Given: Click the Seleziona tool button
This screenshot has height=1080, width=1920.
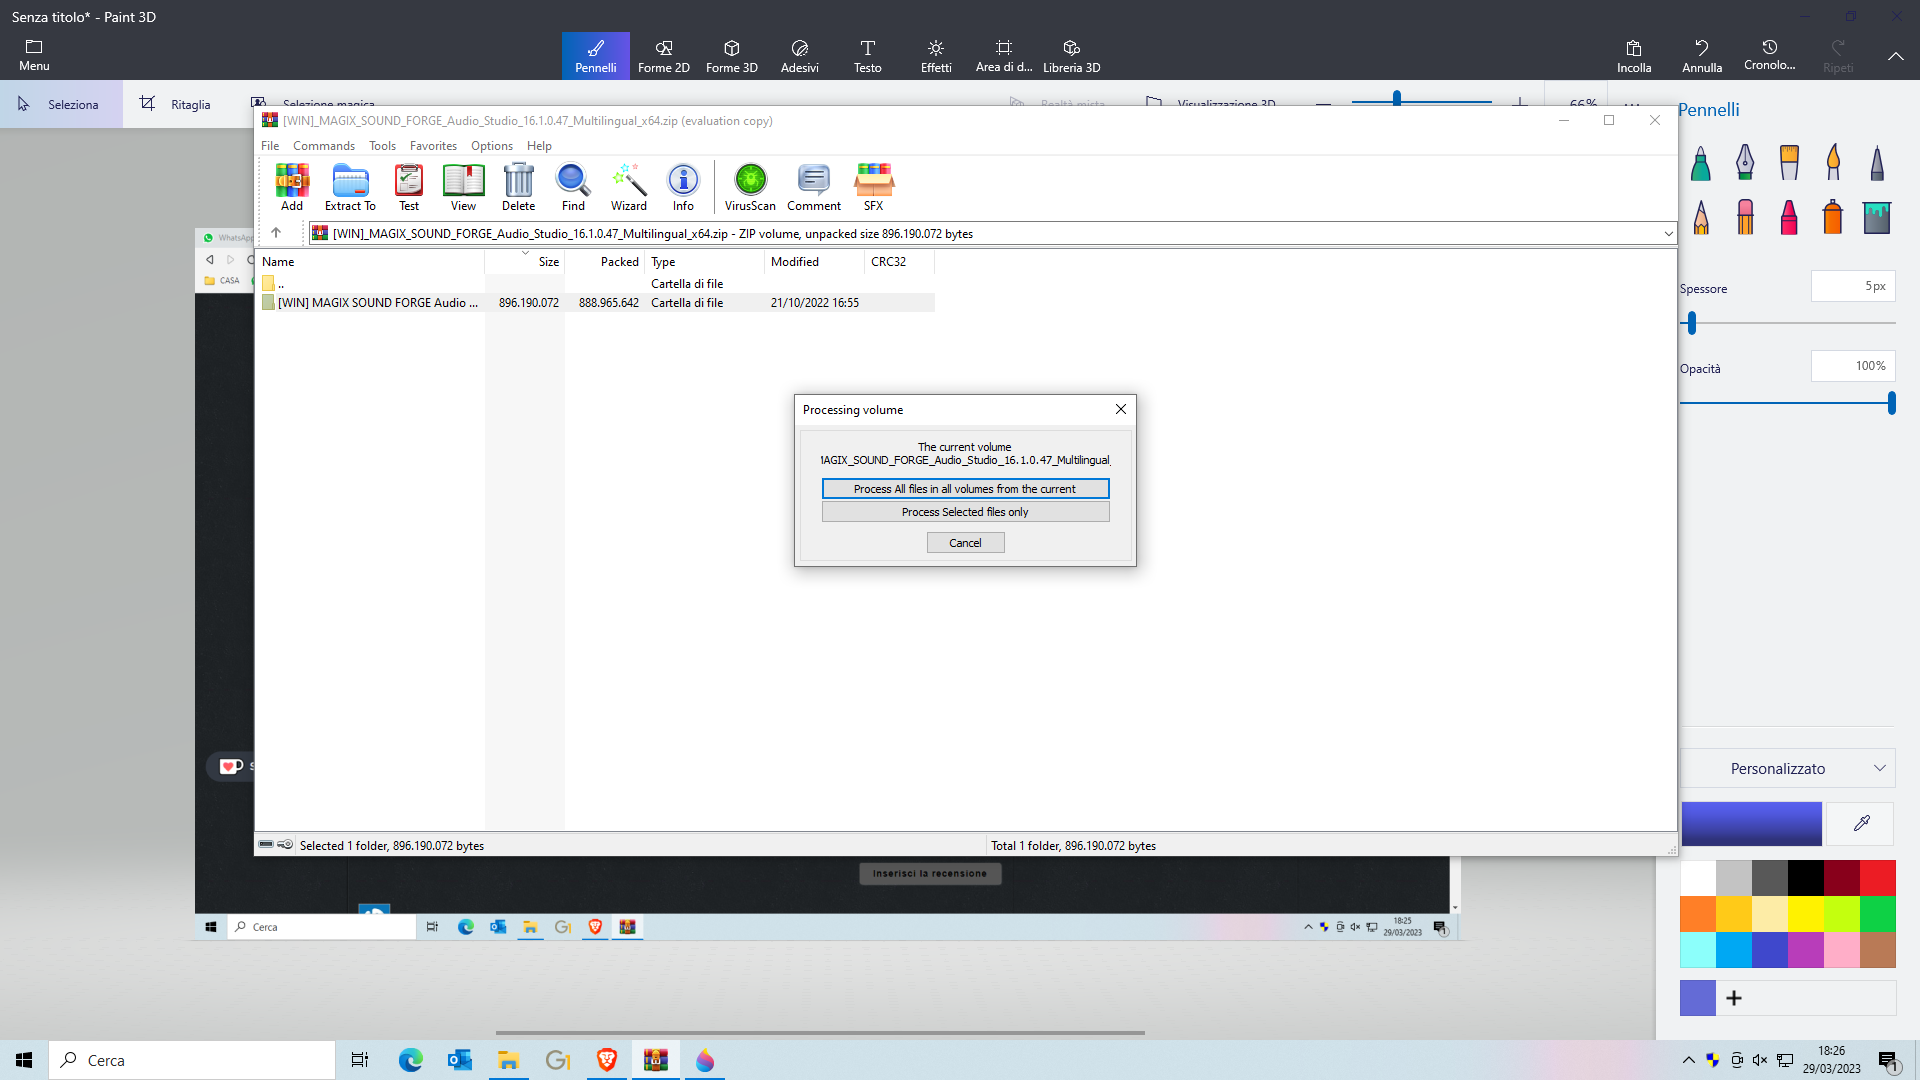Looking at the screenshot, I should [61, 104].
